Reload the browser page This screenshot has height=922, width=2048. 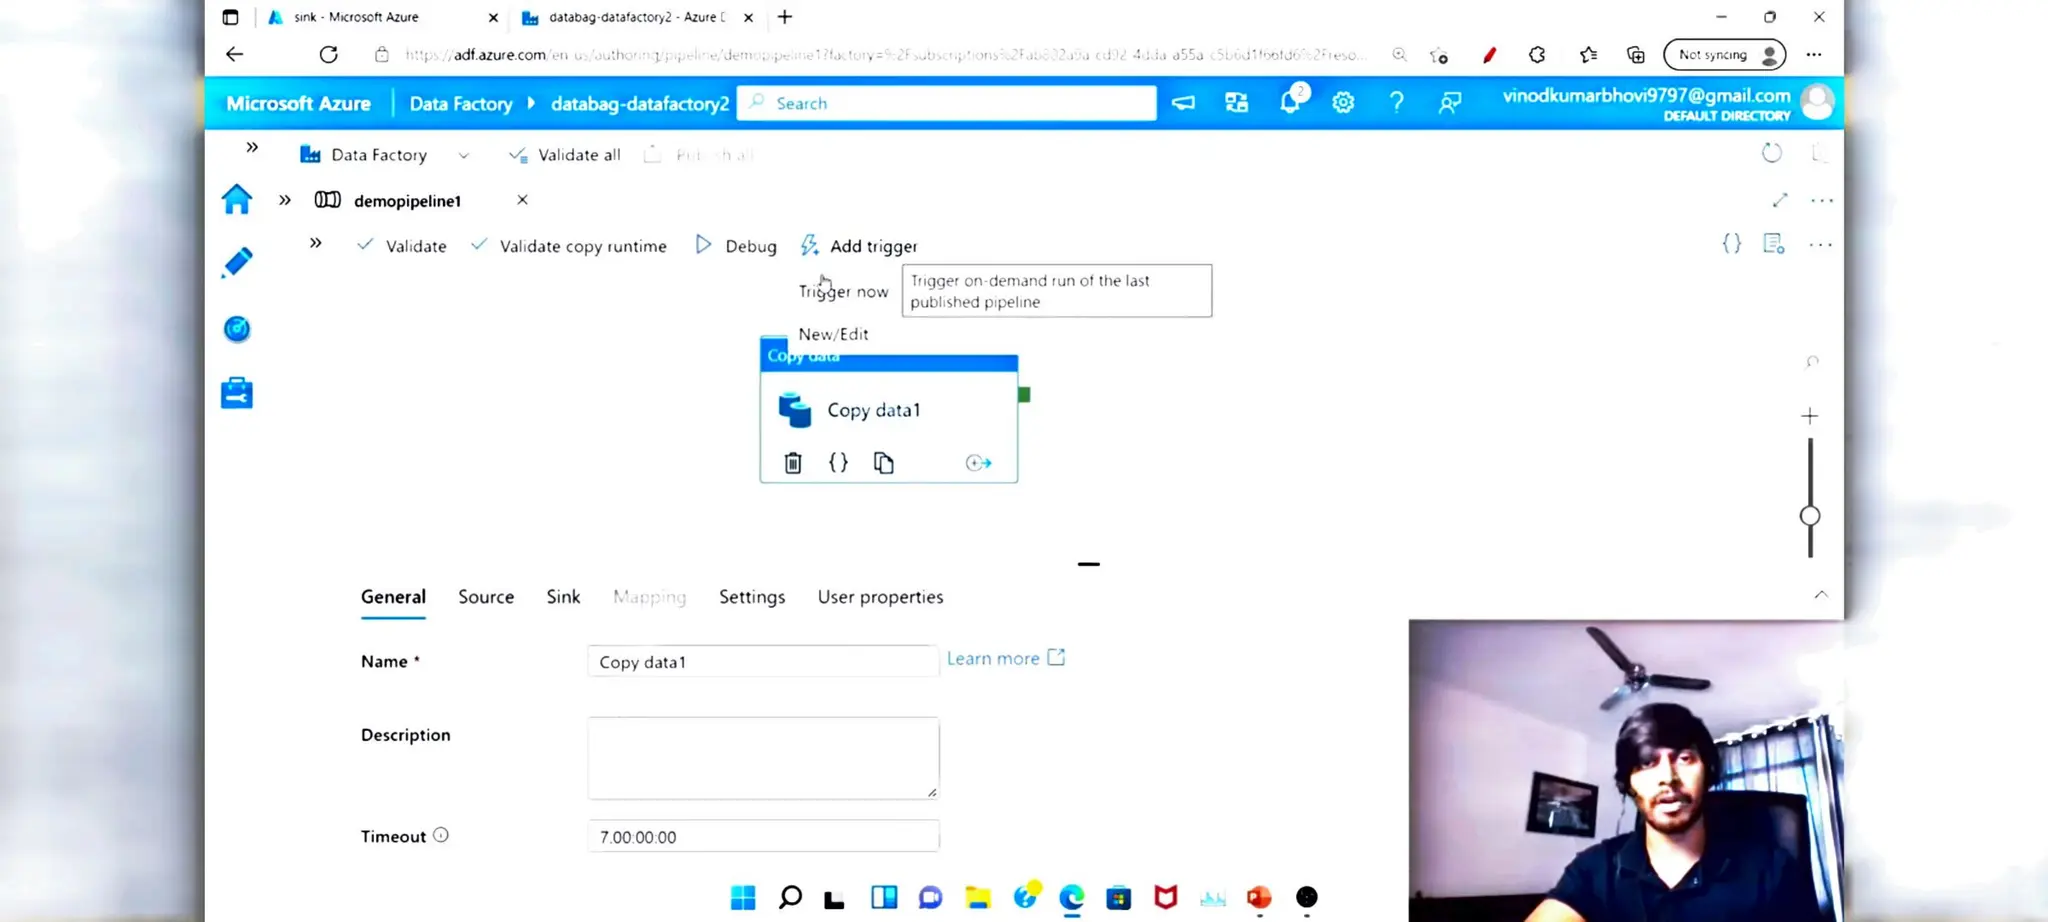point(328,54)
